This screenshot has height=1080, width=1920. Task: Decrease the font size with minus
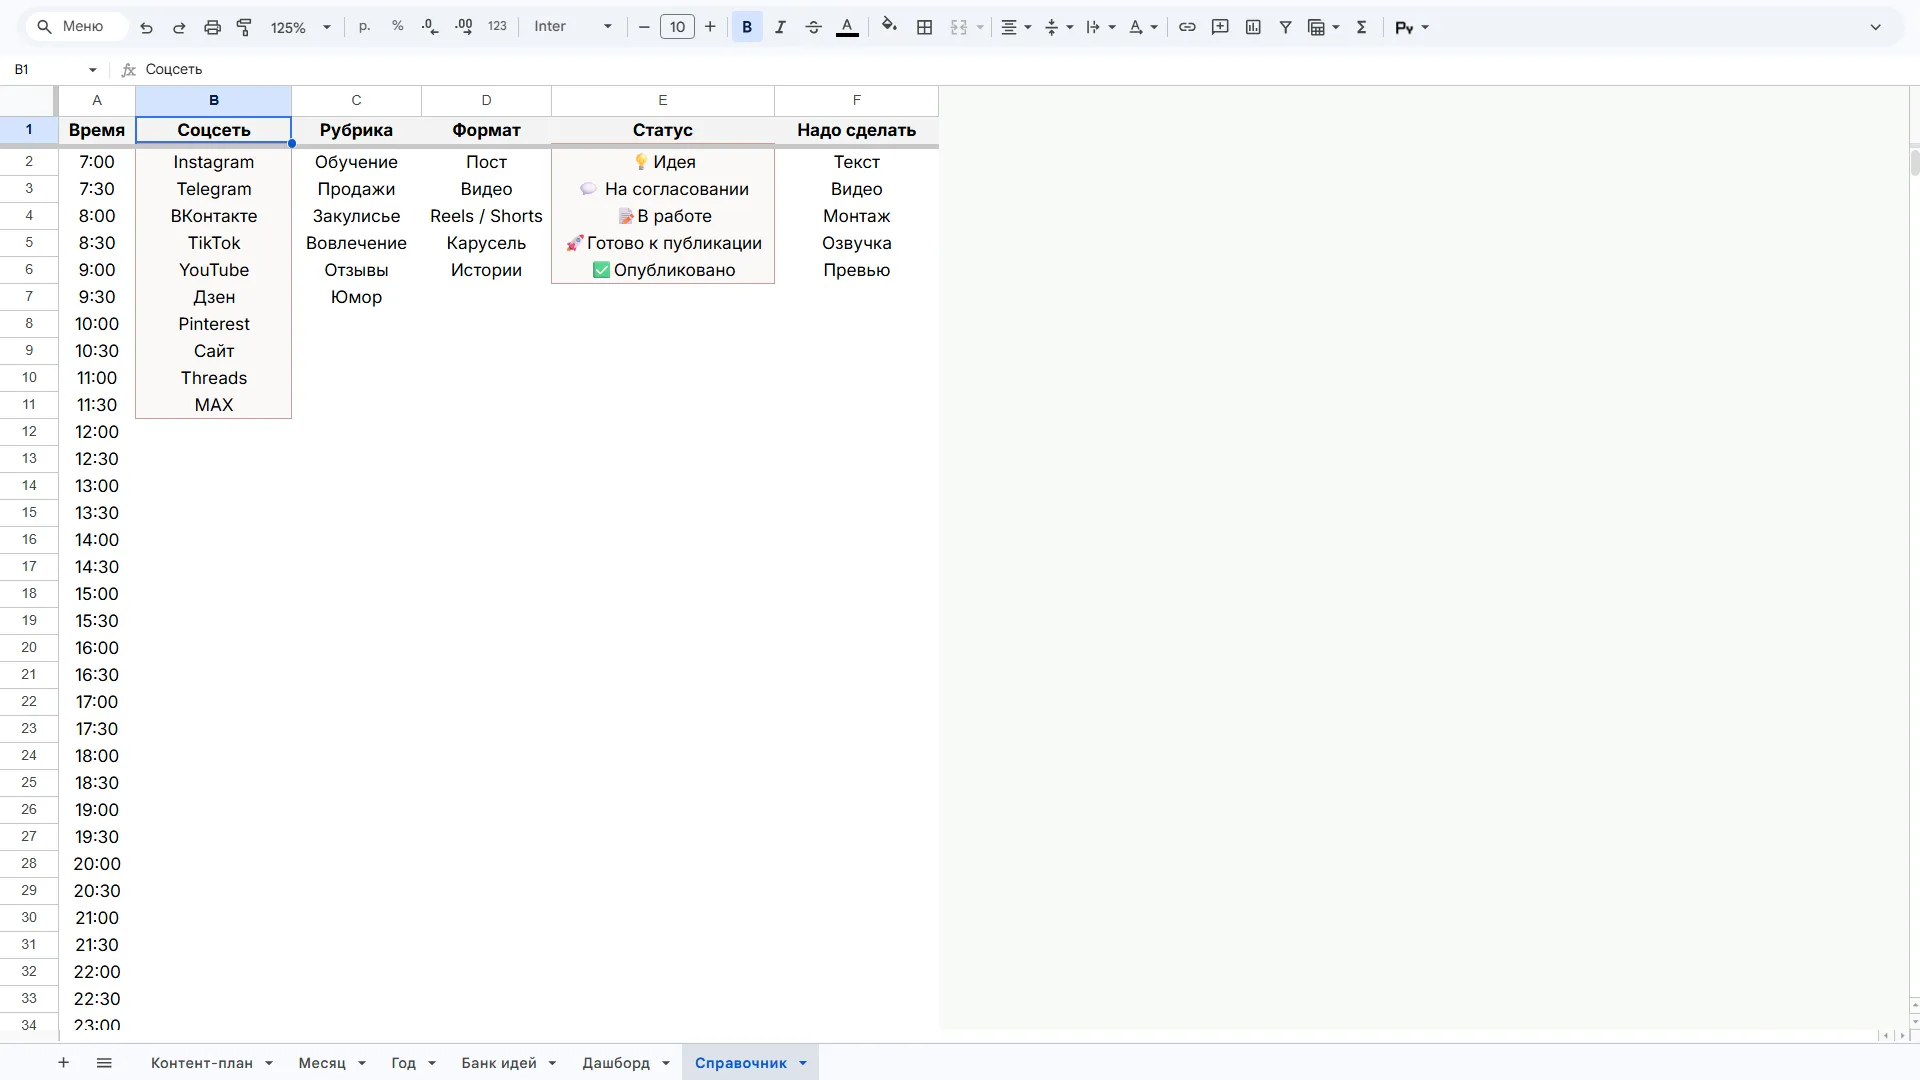pyautogui.click(x=644, y=27)
